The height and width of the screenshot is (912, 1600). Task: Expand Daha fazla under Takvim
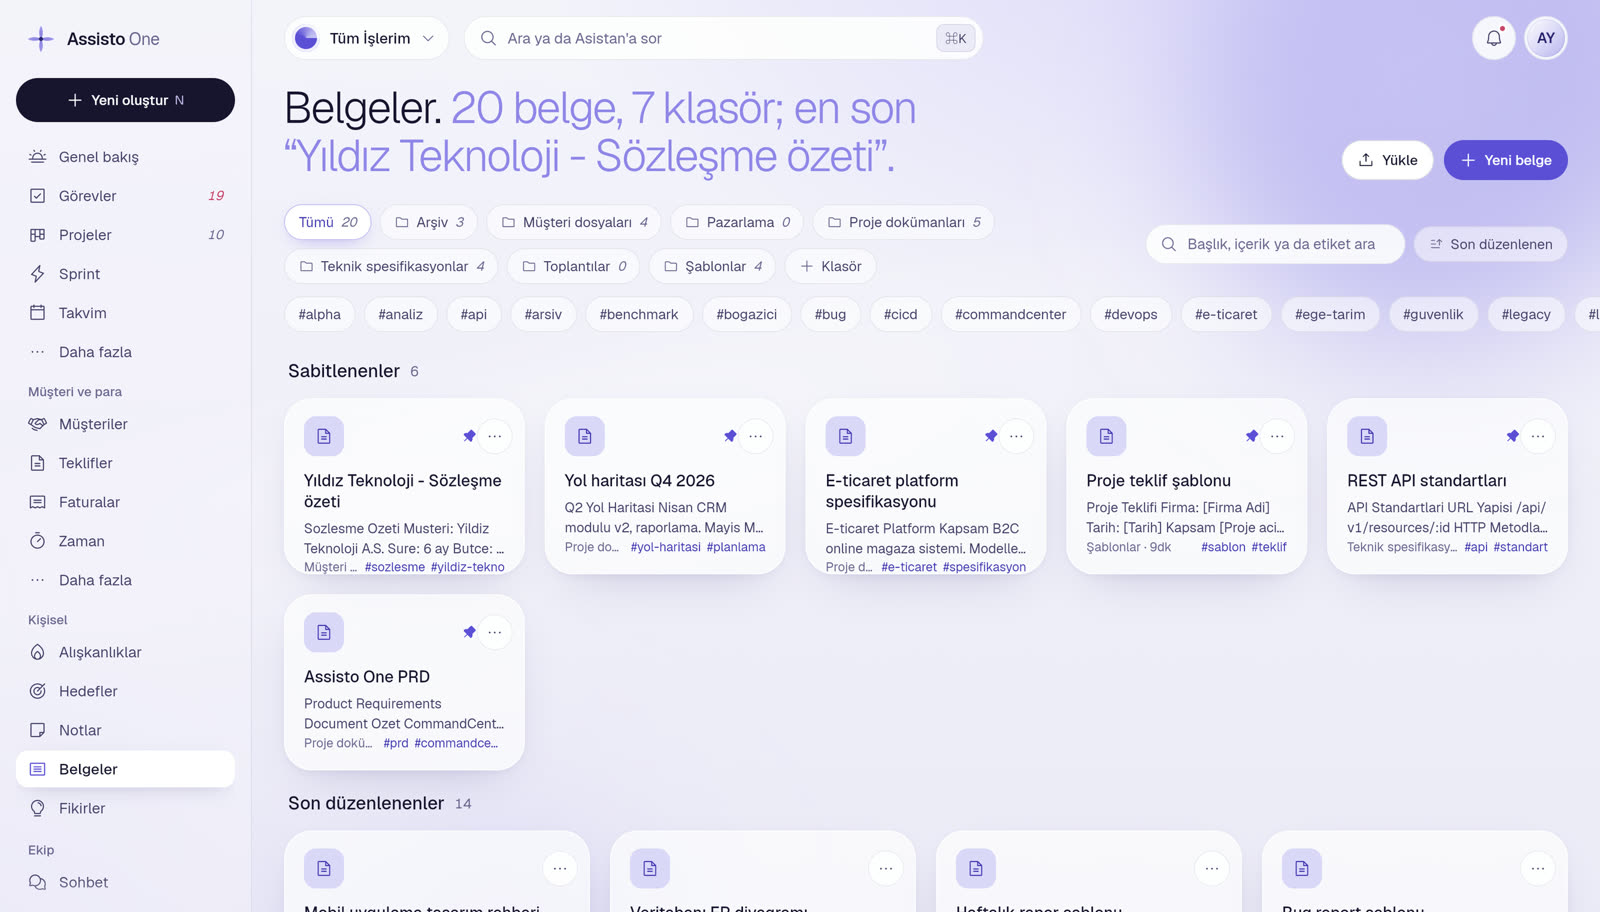[125, 352]
